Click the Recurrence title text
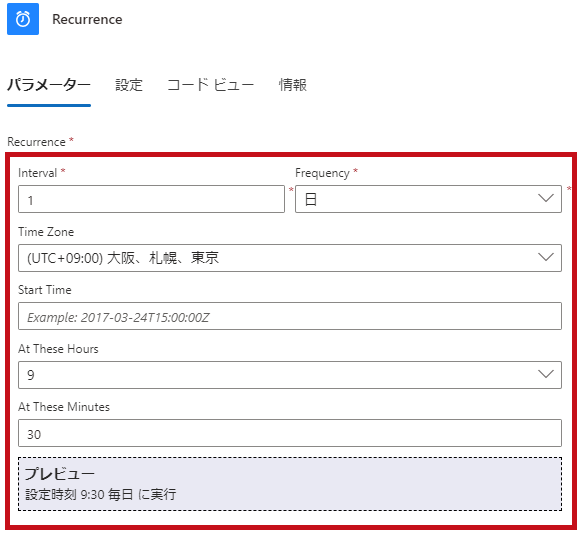 tap(87, 19)
